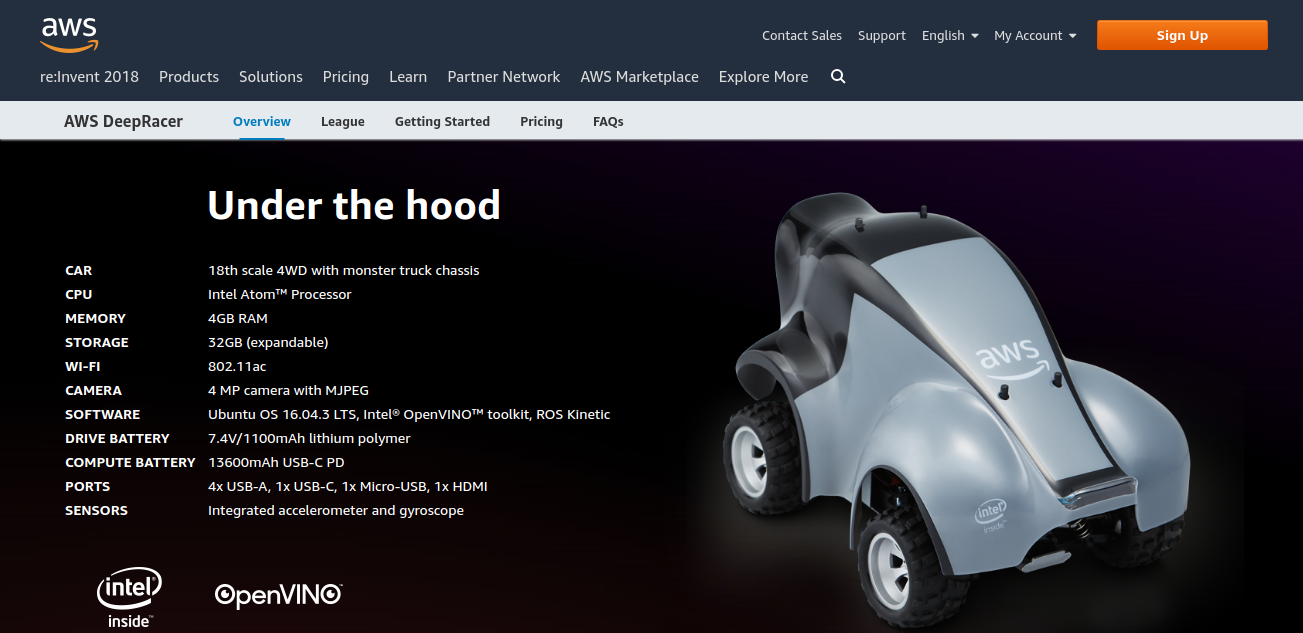Click the '4x USB-A, 1x USB-C' ports line

[348, 486]
